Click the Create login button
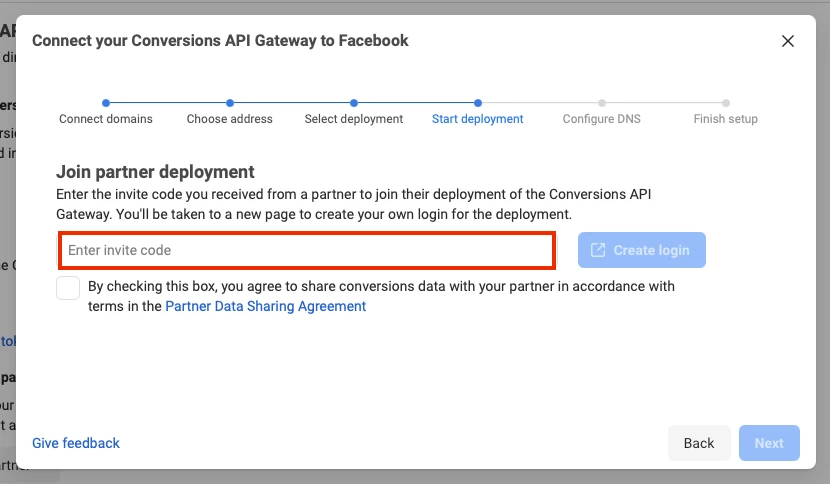 (642, 250)
